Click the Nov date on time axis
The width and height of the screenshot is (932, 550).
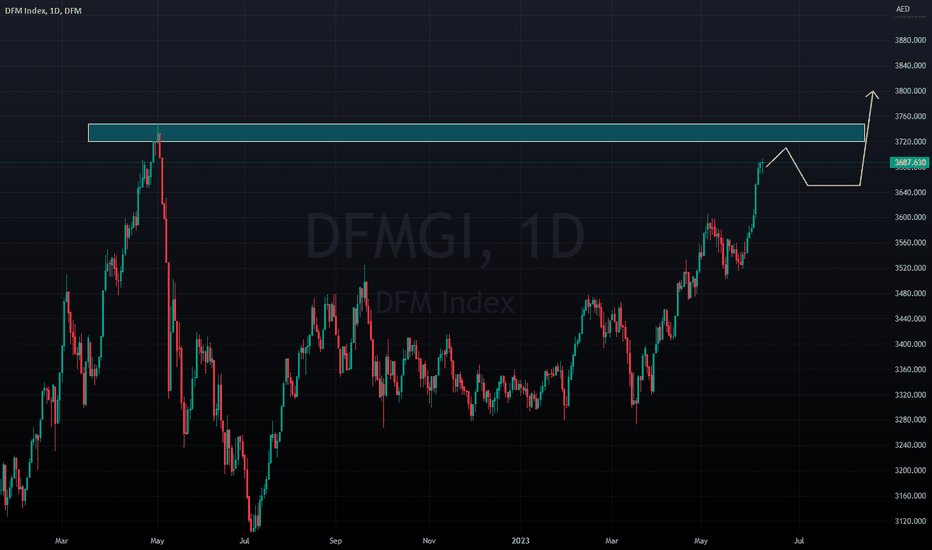coord(429,541)
